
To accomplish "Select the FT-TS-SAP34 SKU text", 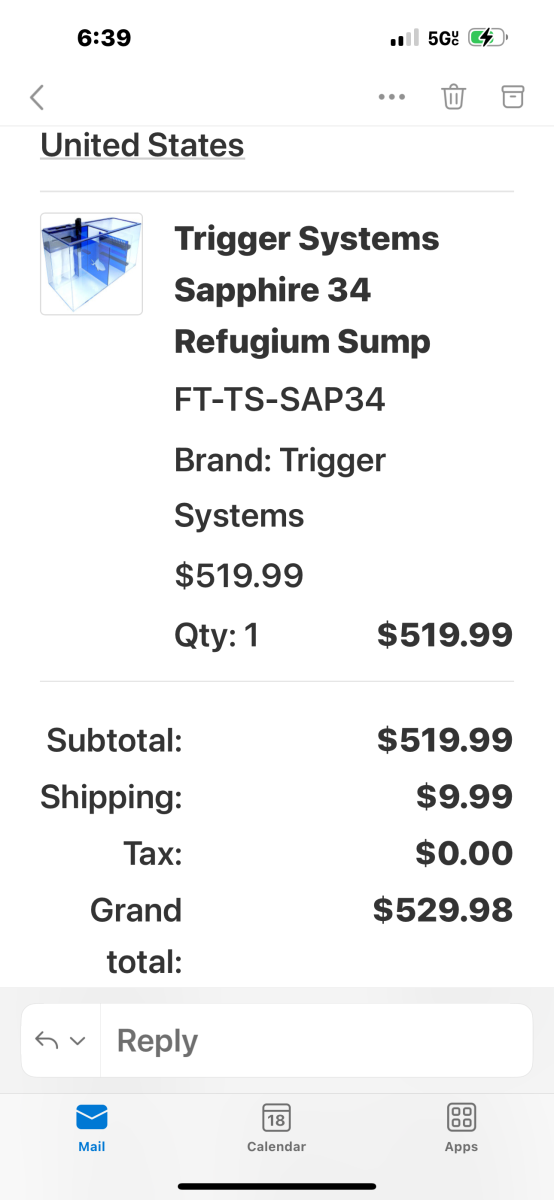I will coord(280,400).
